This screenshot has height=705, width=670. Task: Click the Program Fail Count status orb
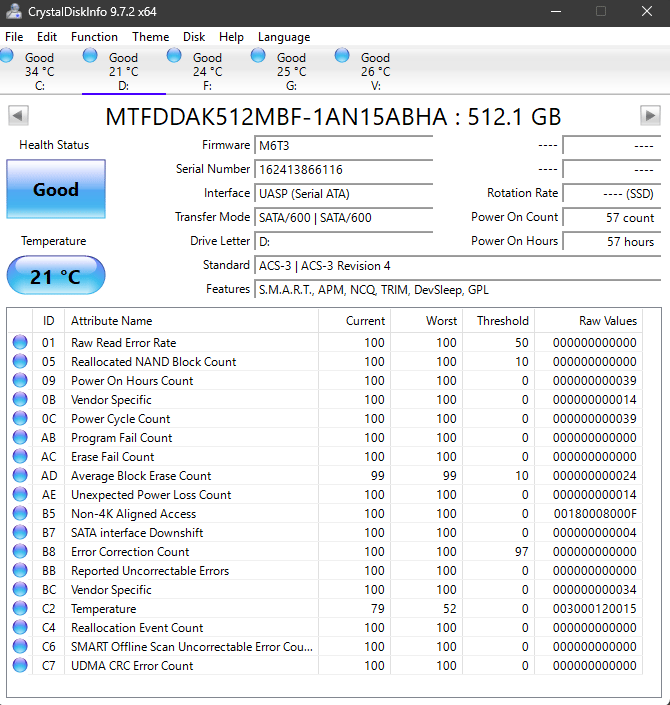click(x=20, y=437)
